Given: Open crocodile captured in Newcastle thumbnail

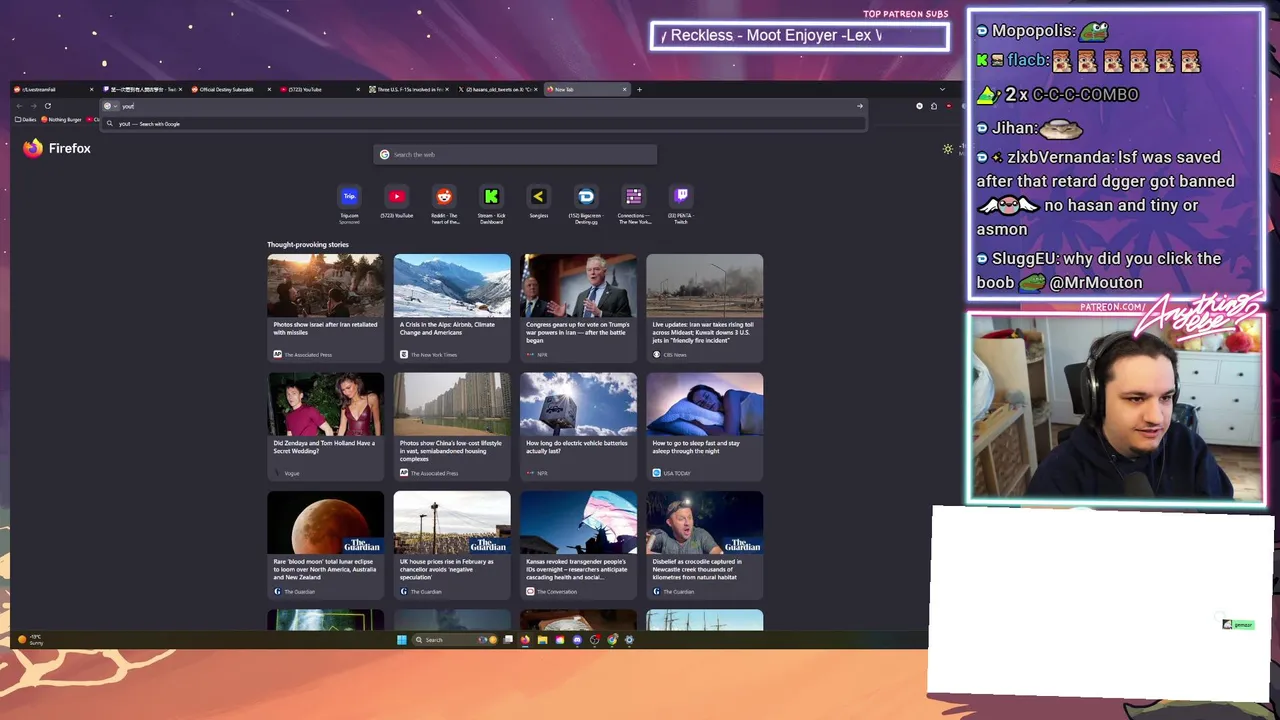Looking at the screenshot, I should coord(704,522).
